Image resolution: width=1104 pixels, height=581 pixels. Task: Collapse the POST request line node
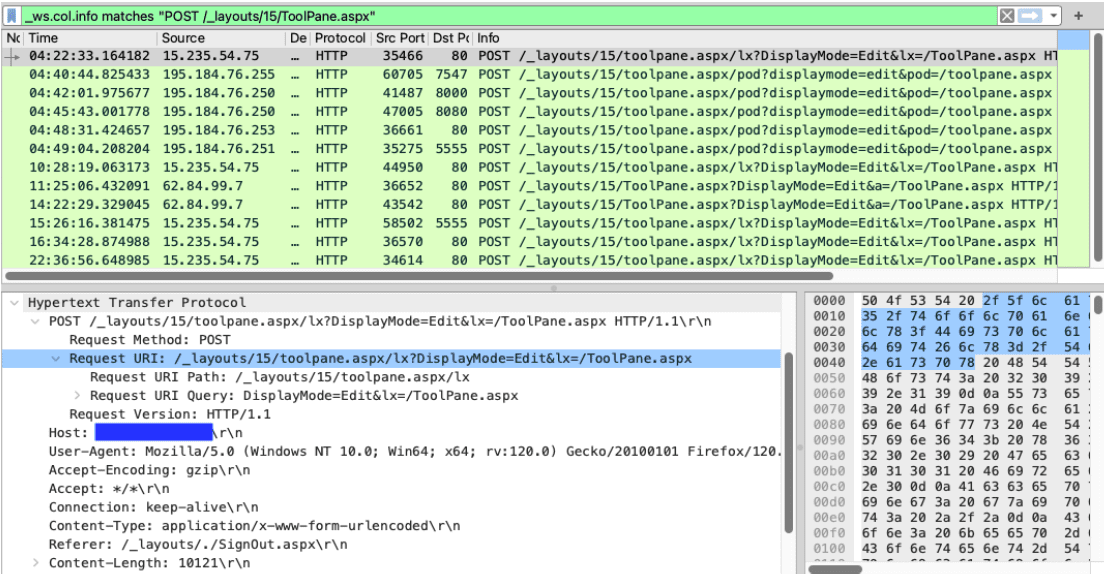click(x=37, y=321)
